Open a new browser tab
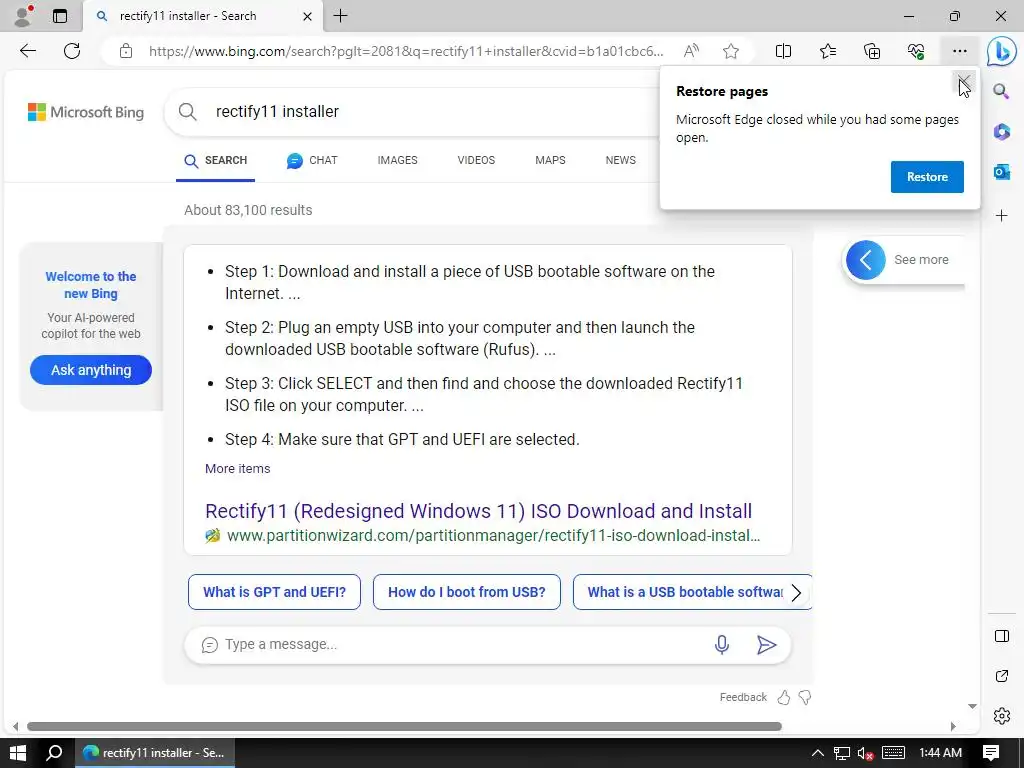The height and width of the screenshot is (768, 1024). tap(340, 16)
